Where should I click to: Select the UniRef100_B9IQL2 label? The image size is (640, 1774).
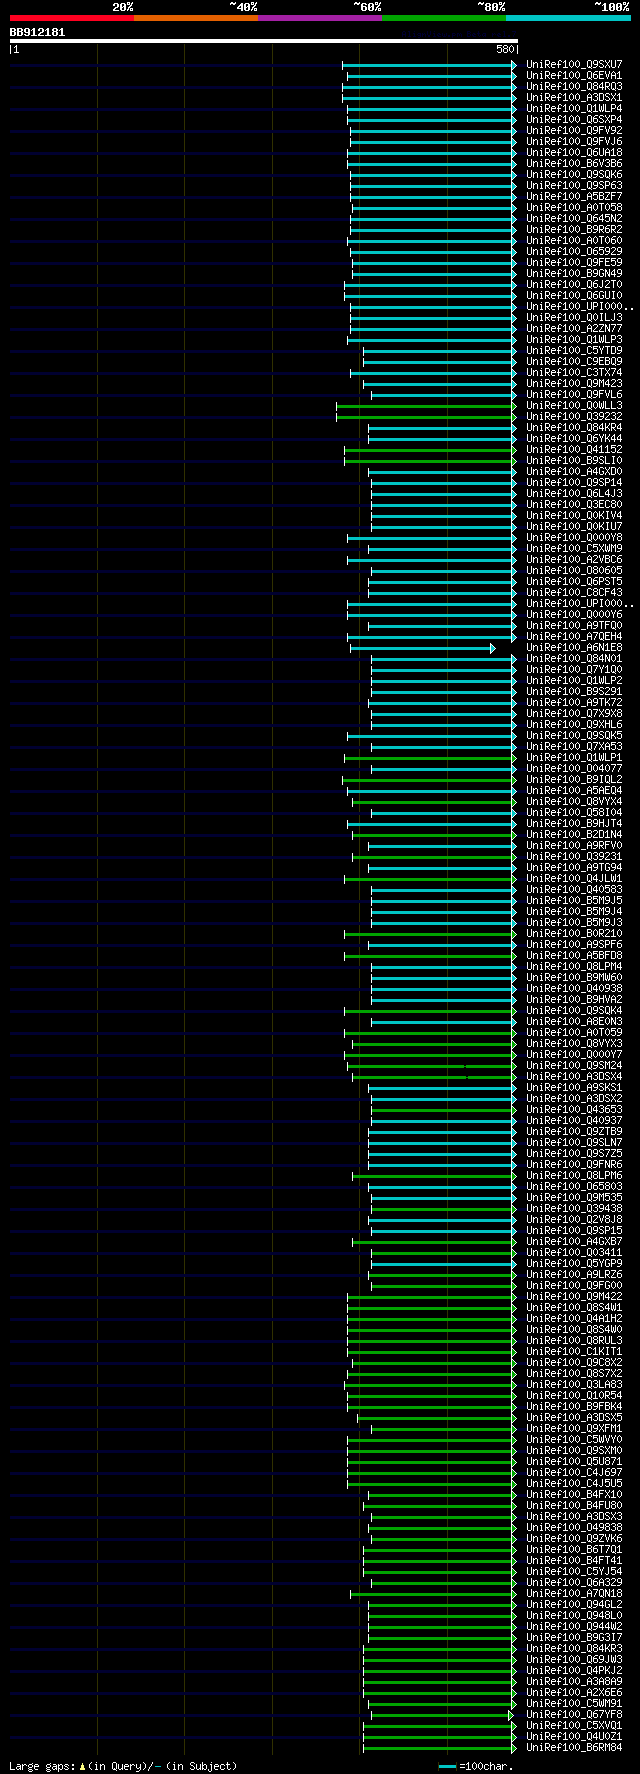(x=574, y=779)
